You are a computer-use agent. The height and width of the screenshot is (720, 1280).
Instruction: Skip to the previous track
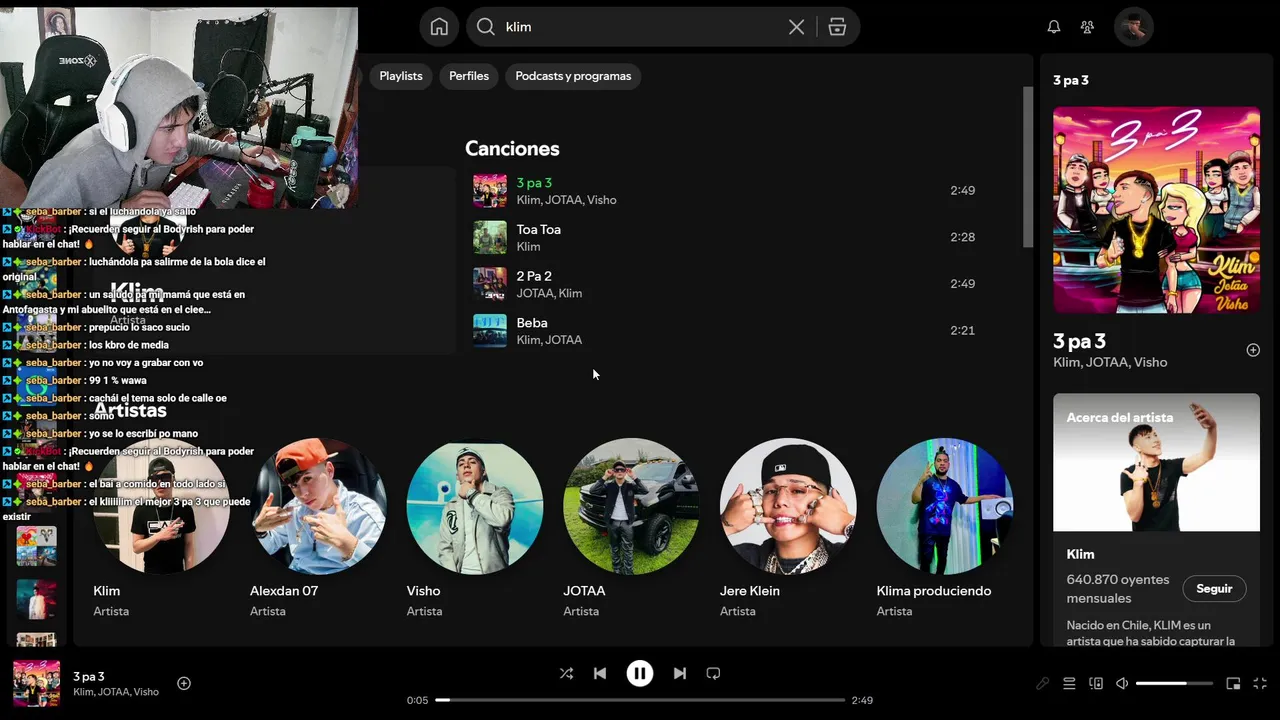[600, 673]
